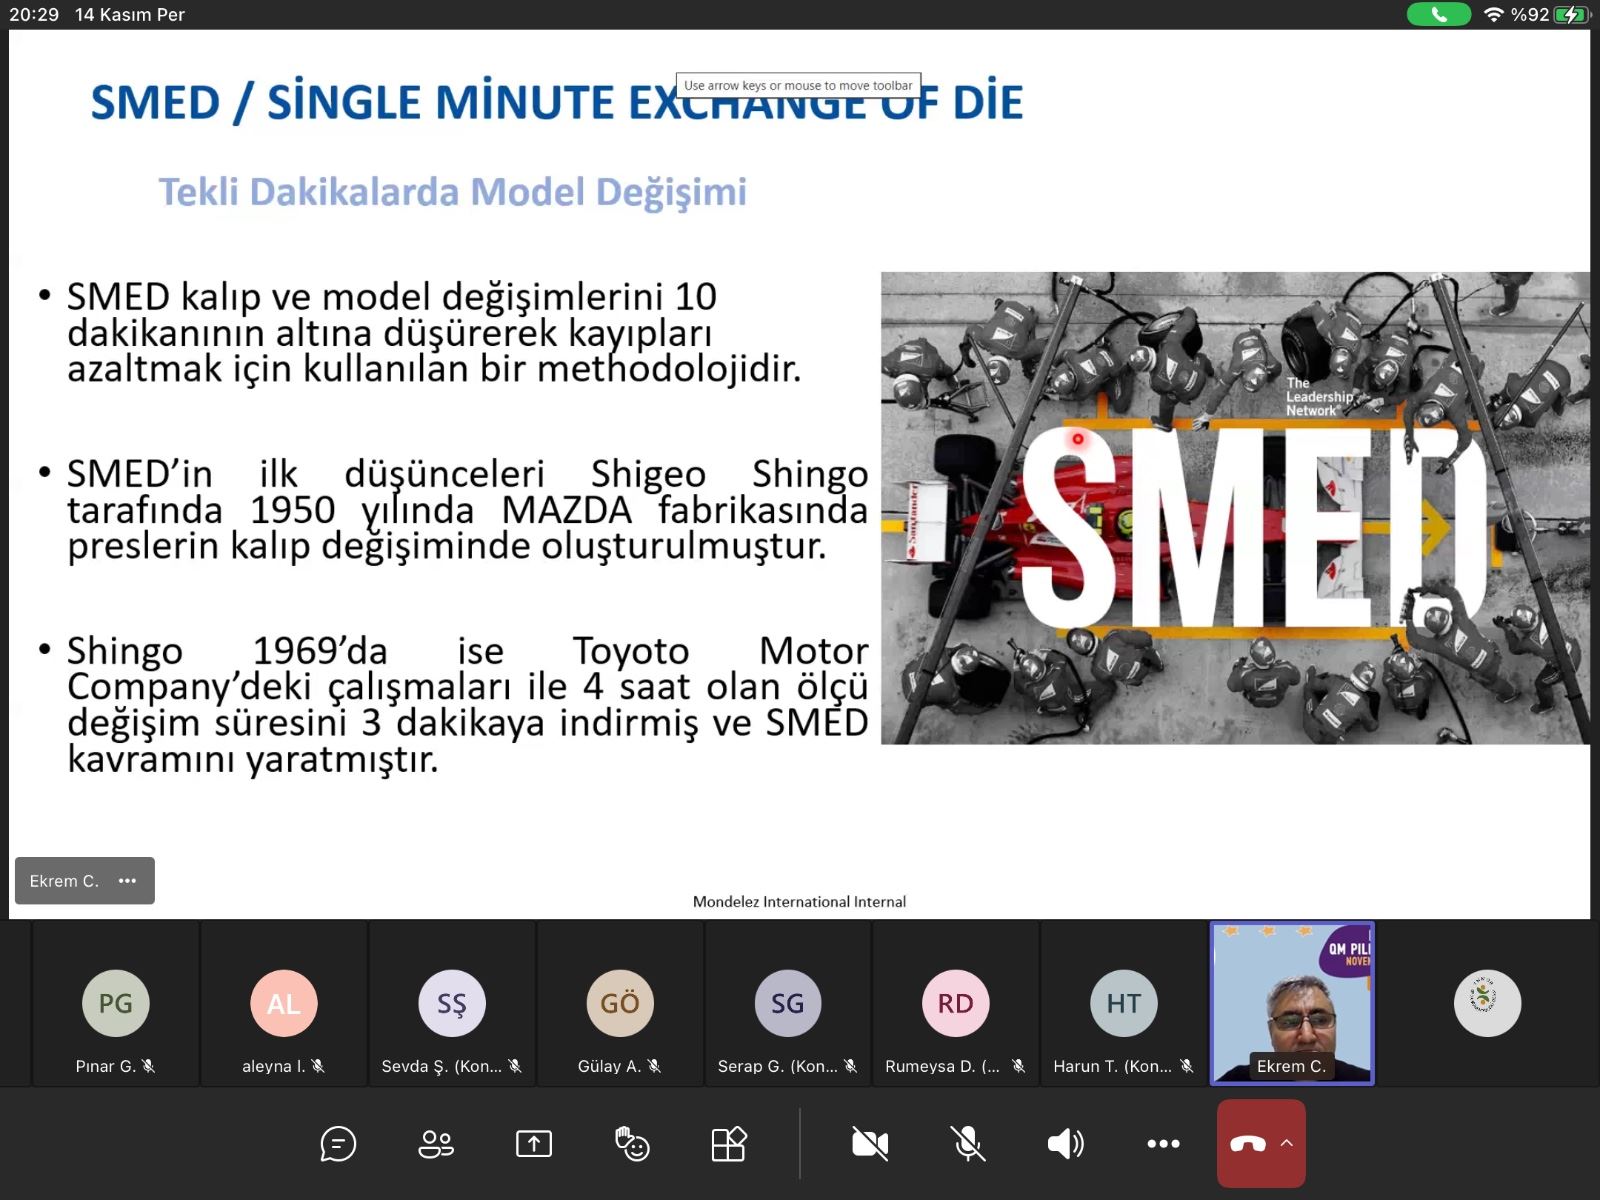Open options next to Ekrem C. label
The image size is (1600, 1200).
(x=127, y=881)
